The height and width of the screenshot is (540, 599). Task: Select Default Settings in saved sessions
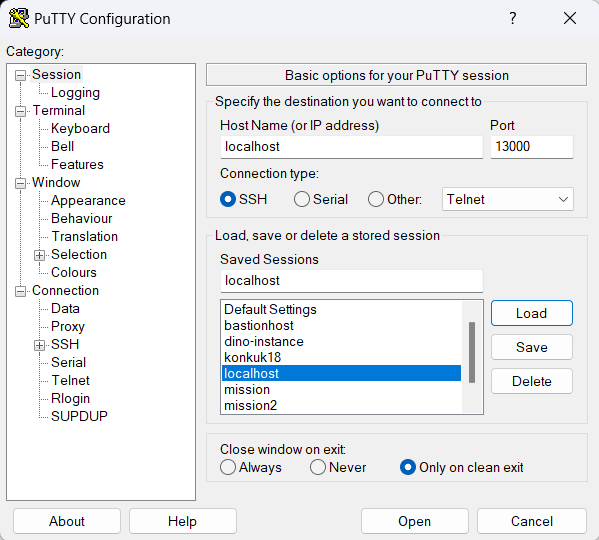click(341, 309)
